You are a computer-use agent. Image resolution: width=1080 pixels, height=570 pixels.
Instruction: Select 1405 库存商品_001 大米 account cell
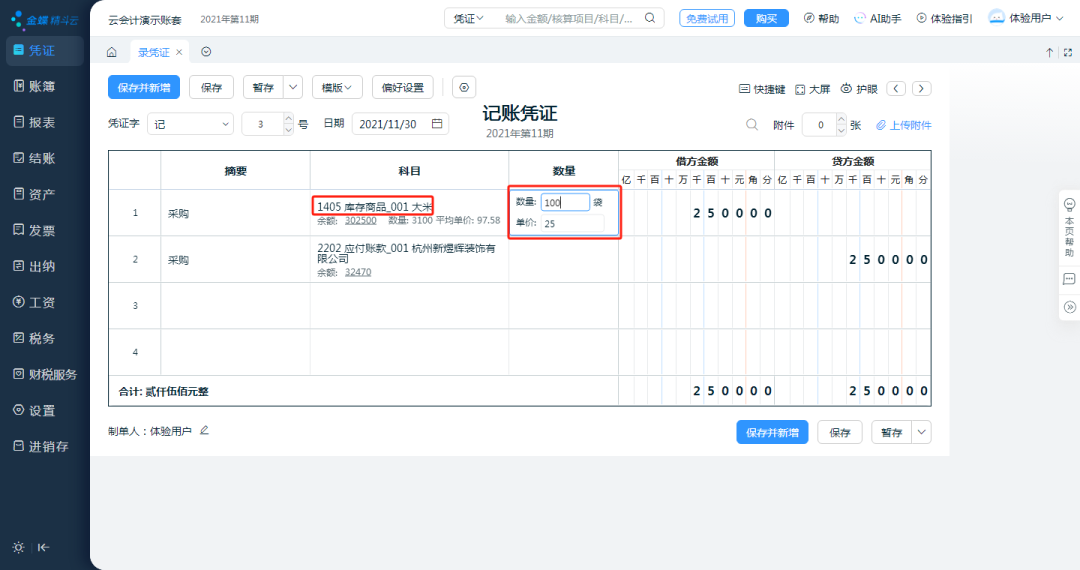pyautogui.click(x=409, y=213)
